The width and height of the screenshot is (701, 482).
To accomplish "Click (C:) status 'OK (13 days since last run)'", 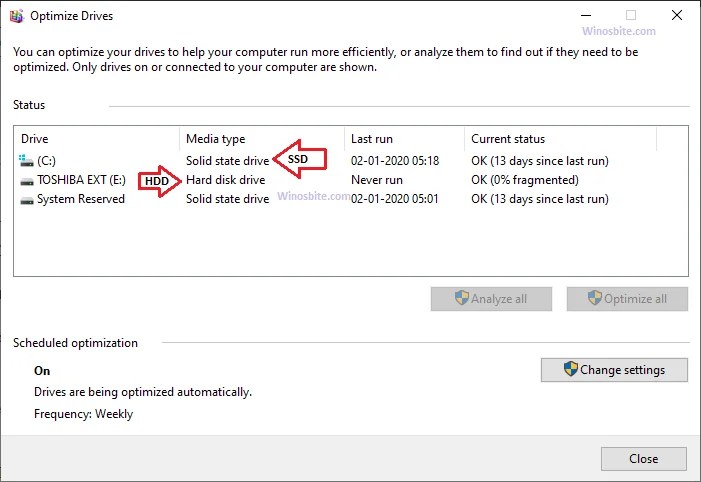I will click(x=540, y=161).
